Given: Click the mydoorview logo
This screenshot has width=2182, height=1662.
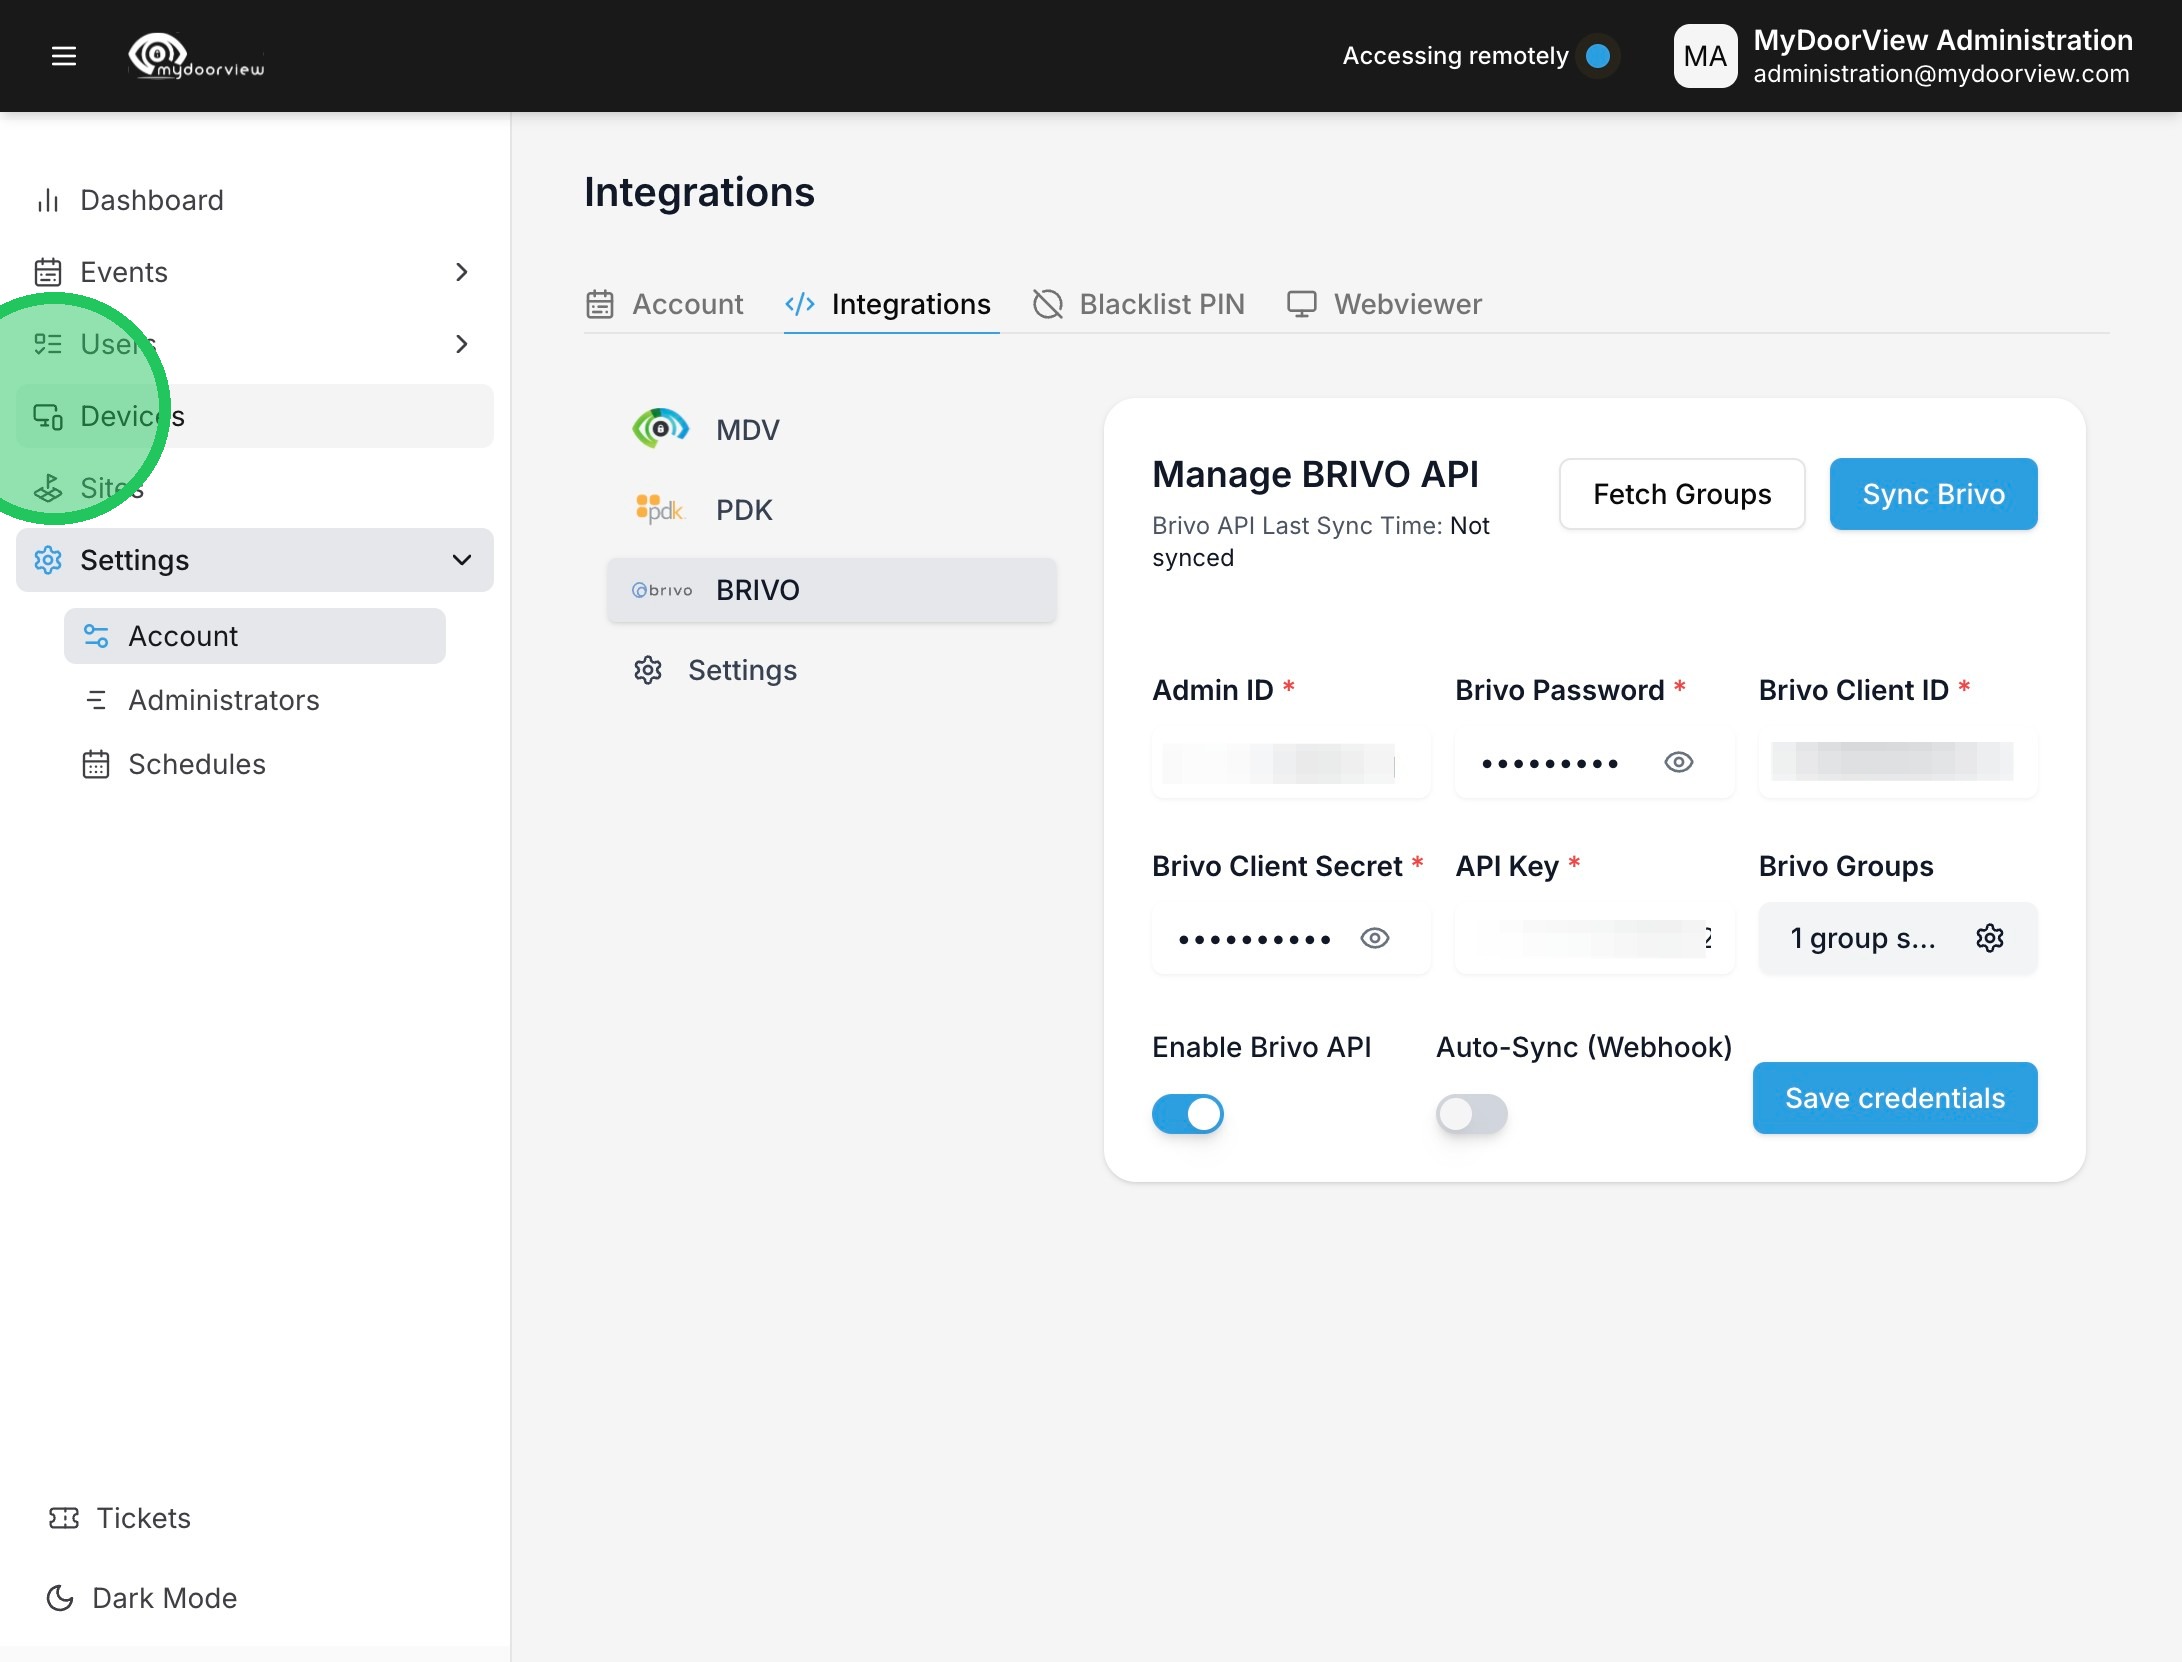Looking at the screenshot, I should click(197, 56).
